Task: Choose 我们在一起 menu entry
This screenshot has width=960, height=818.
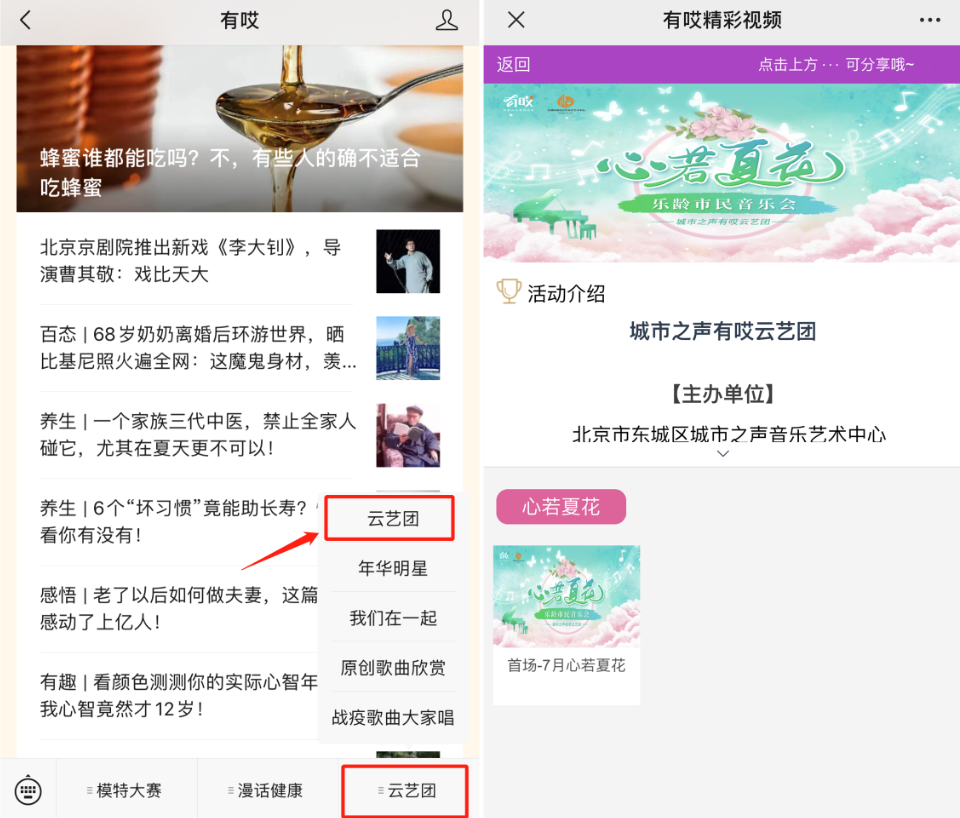Action: pos(392,618)
